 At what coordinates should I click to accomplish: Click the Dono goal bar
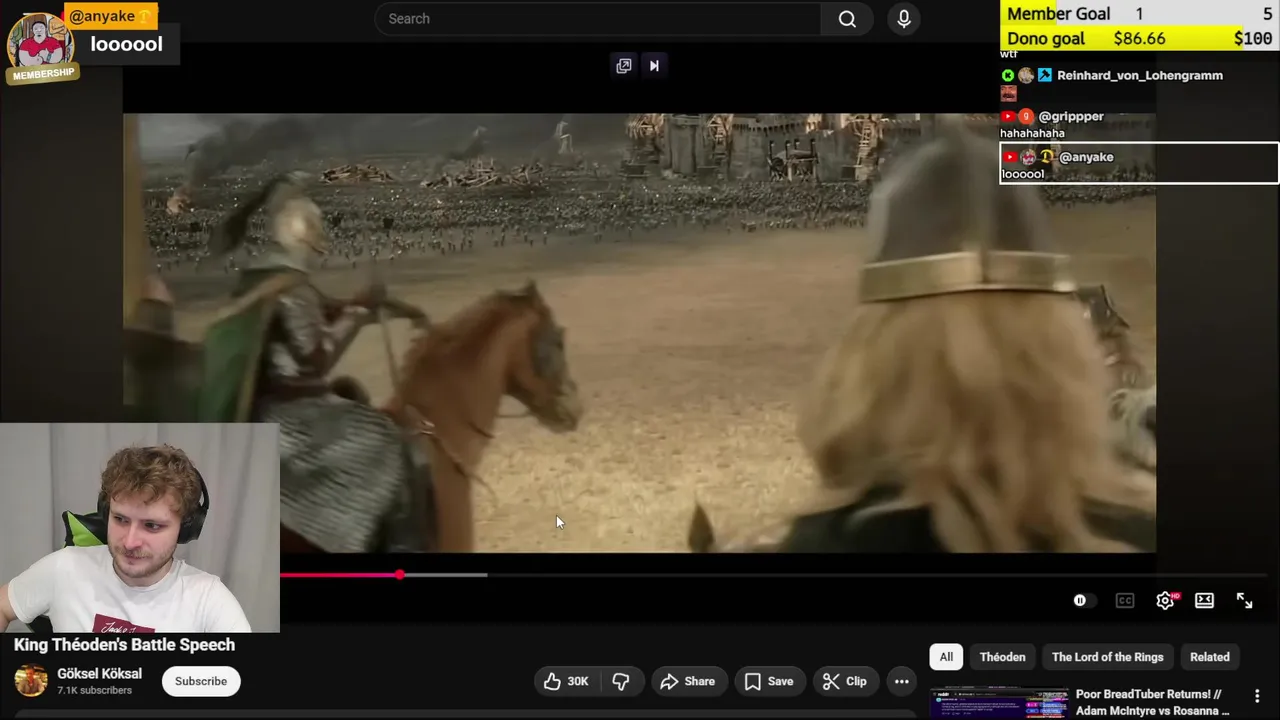pyautogui.click(x=1140, y=38)
